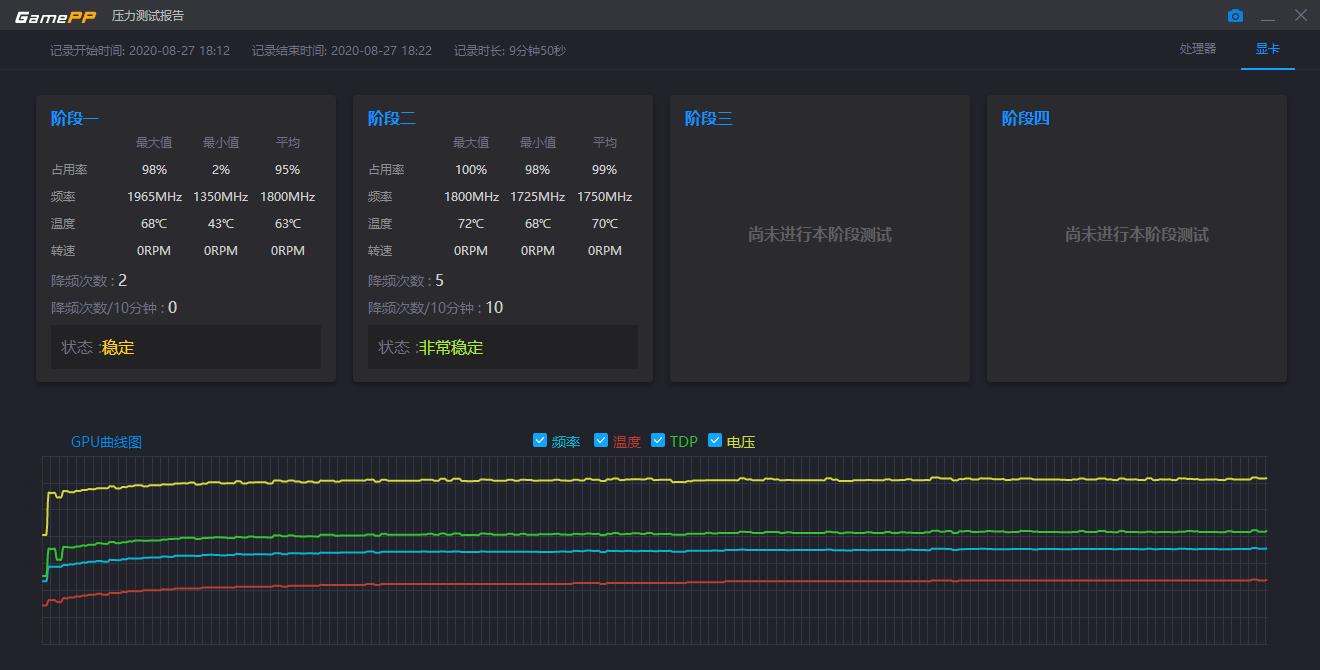Toggle the TDP curve checkbox off
Viewport: 1320px width, 670px height.
point(658,439)
